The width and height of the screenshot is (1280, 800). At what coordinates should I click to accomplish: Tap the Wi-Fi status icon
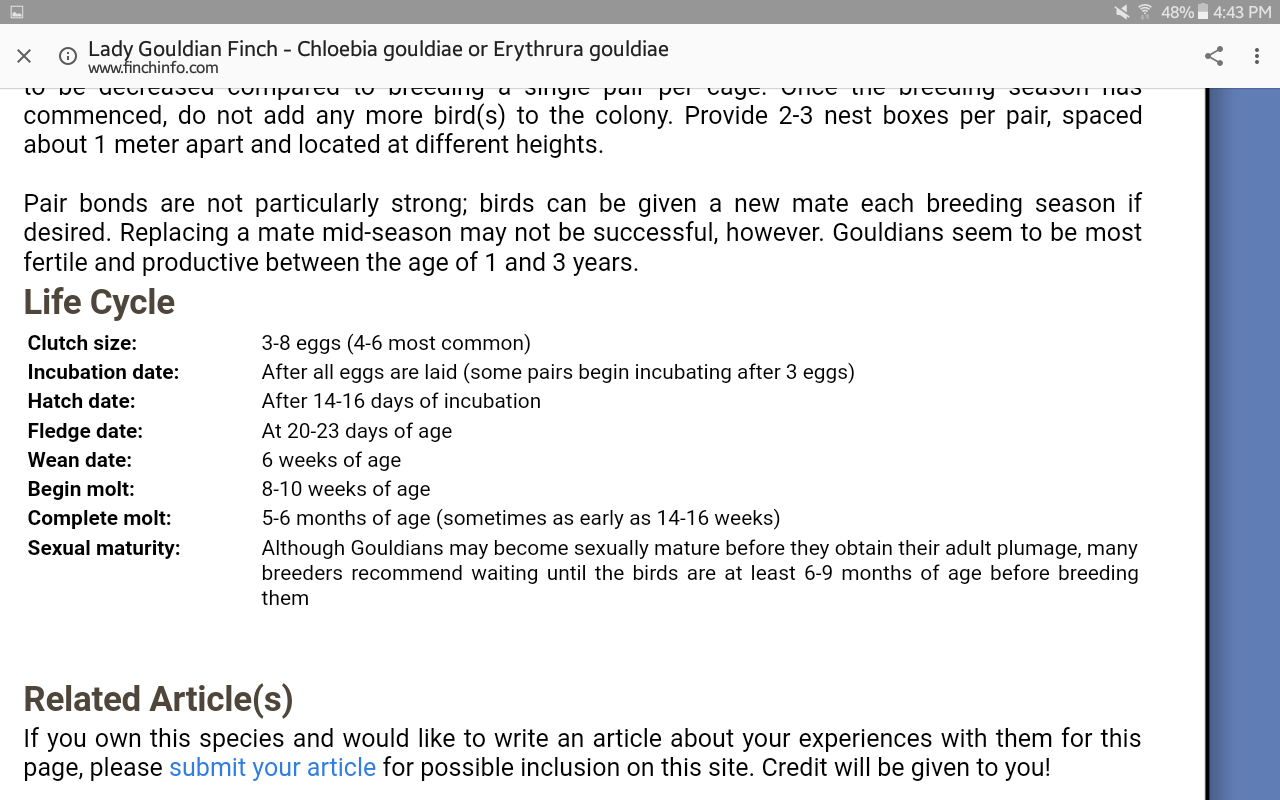coord(1145,12)
